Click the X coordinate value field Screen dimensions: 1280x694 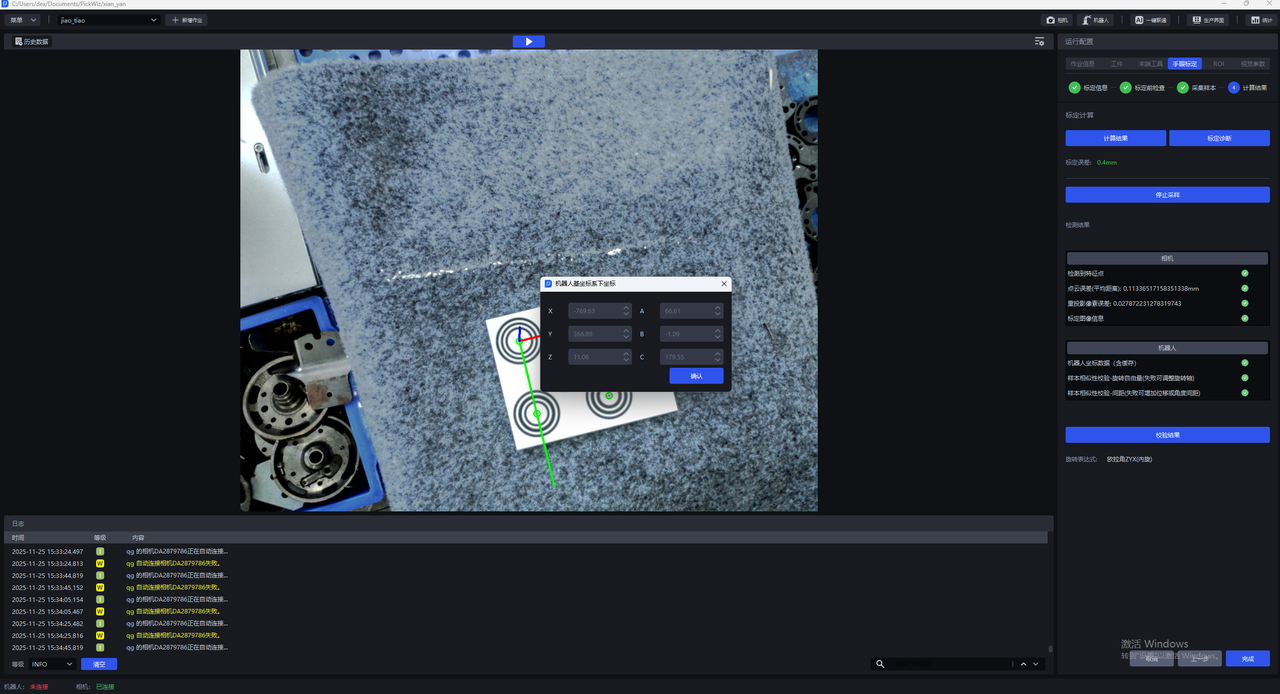click(x=594, y=311)
